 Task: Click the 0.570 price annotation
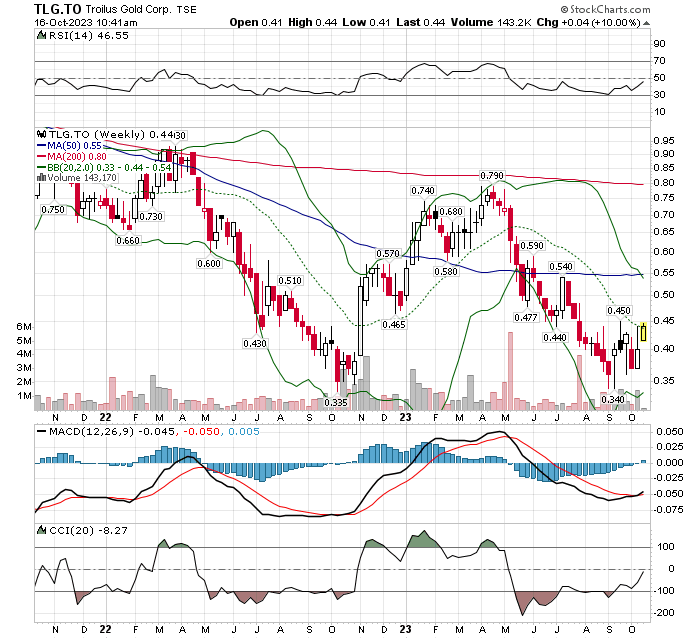[388, 254]
